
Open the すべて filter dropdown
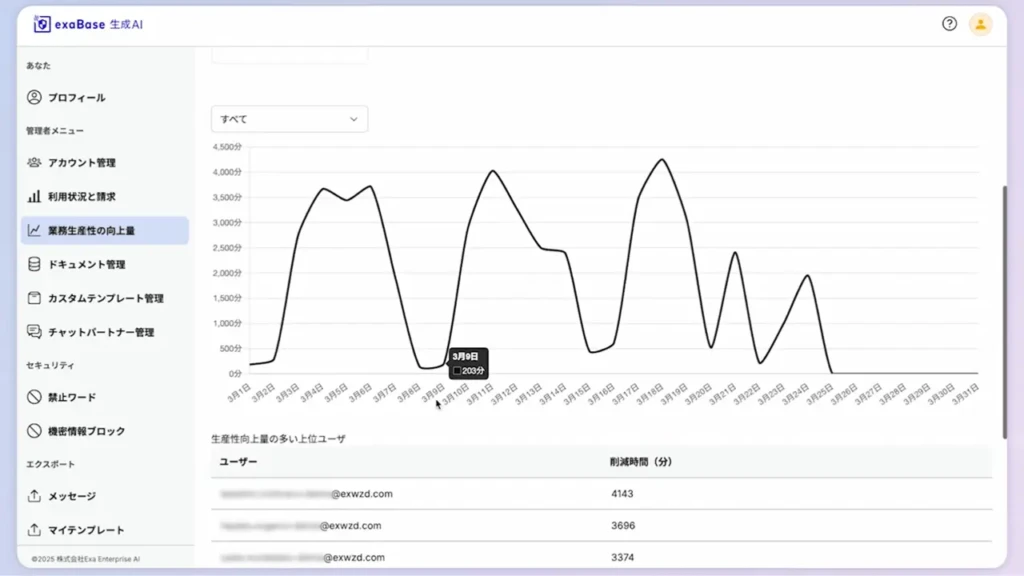288,118
